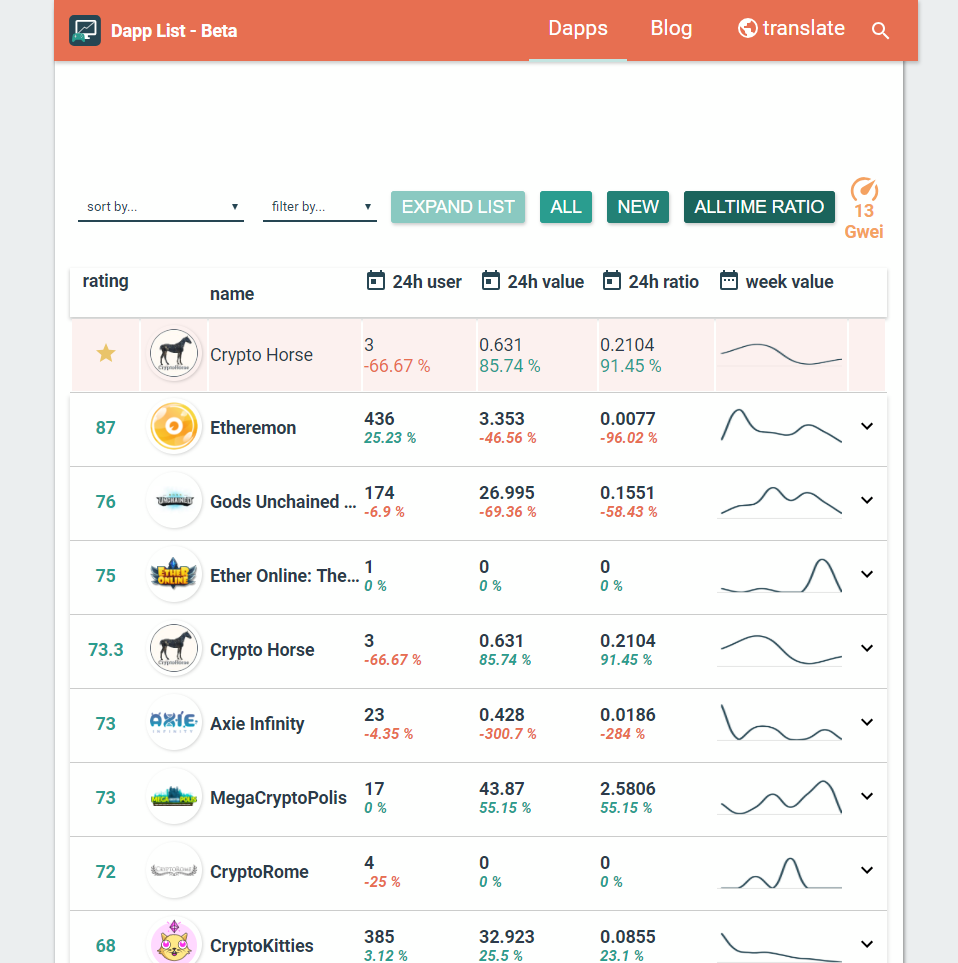The image size is (958, 963).
Task: Sort by the rating column header
Action: click(x=106, y=281)
